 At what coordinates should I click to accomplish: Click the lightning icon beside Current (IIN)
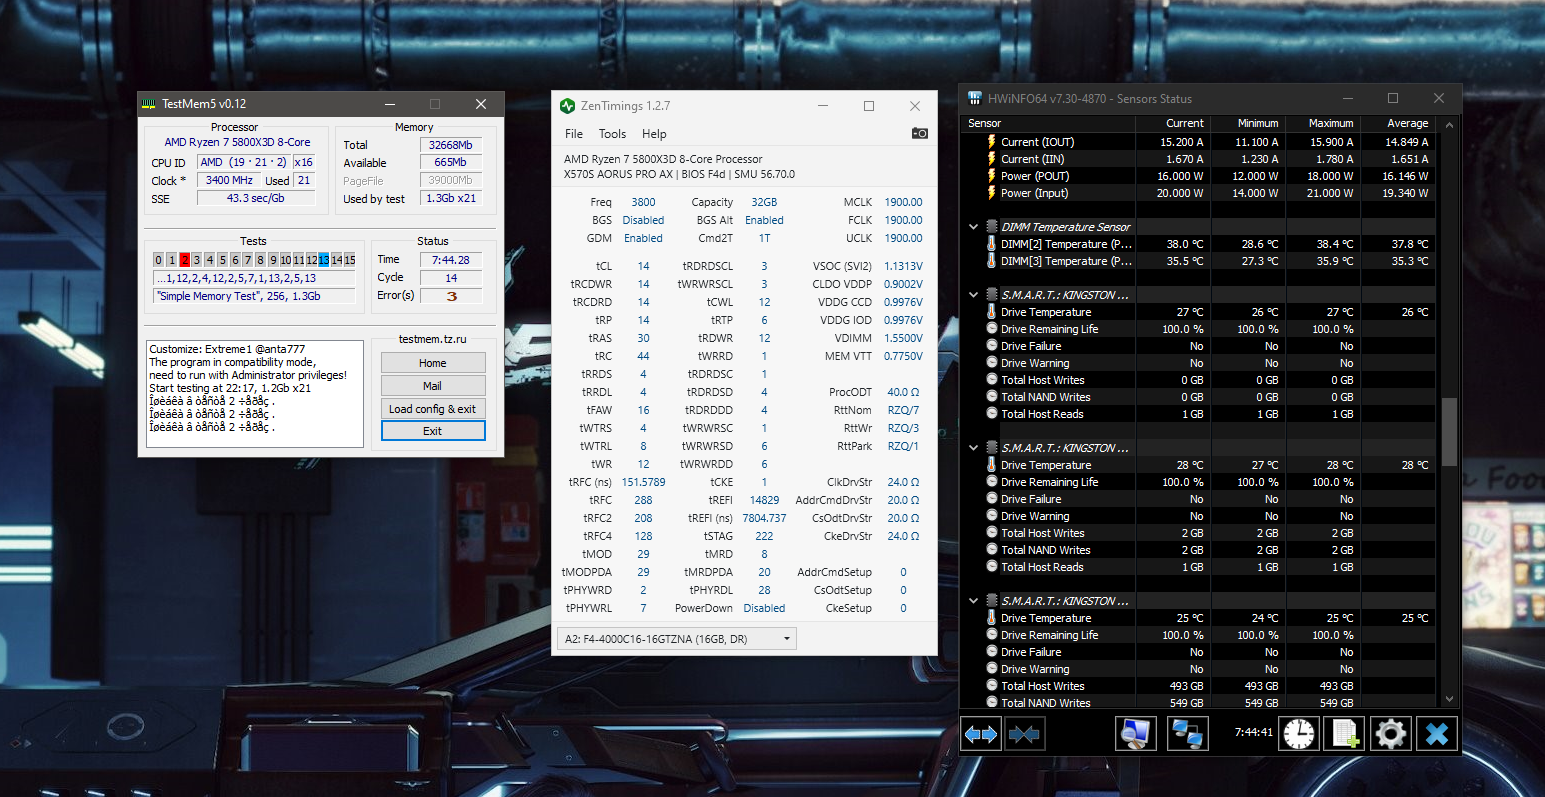[991, 159]
